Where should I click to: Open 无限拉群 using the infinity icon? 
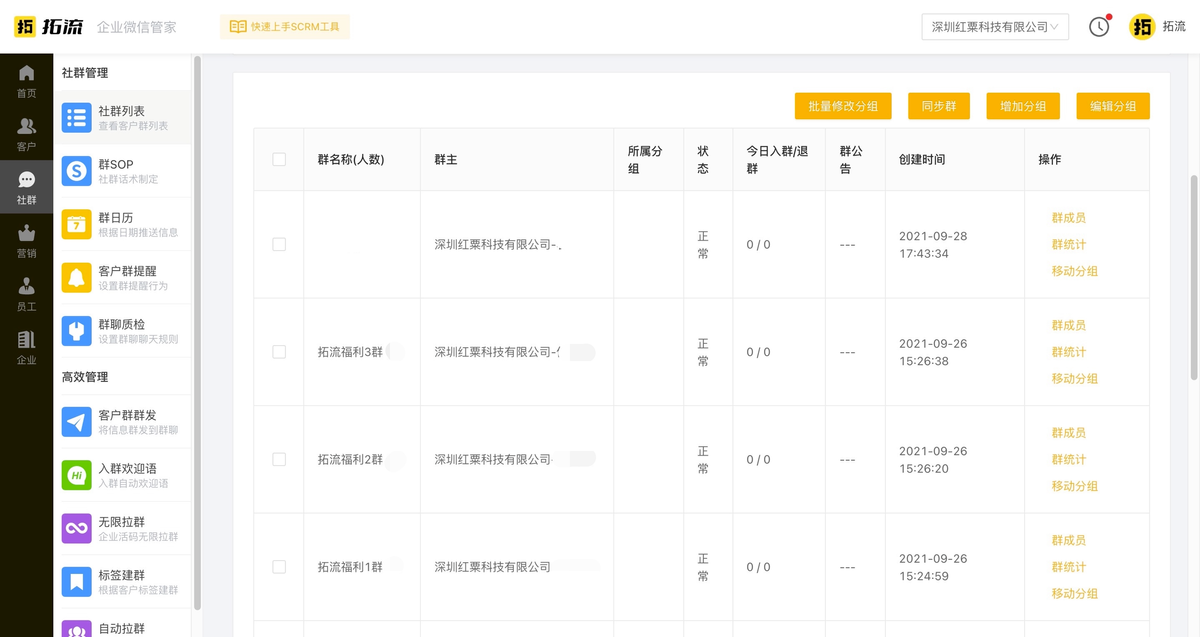click(76, 527)
